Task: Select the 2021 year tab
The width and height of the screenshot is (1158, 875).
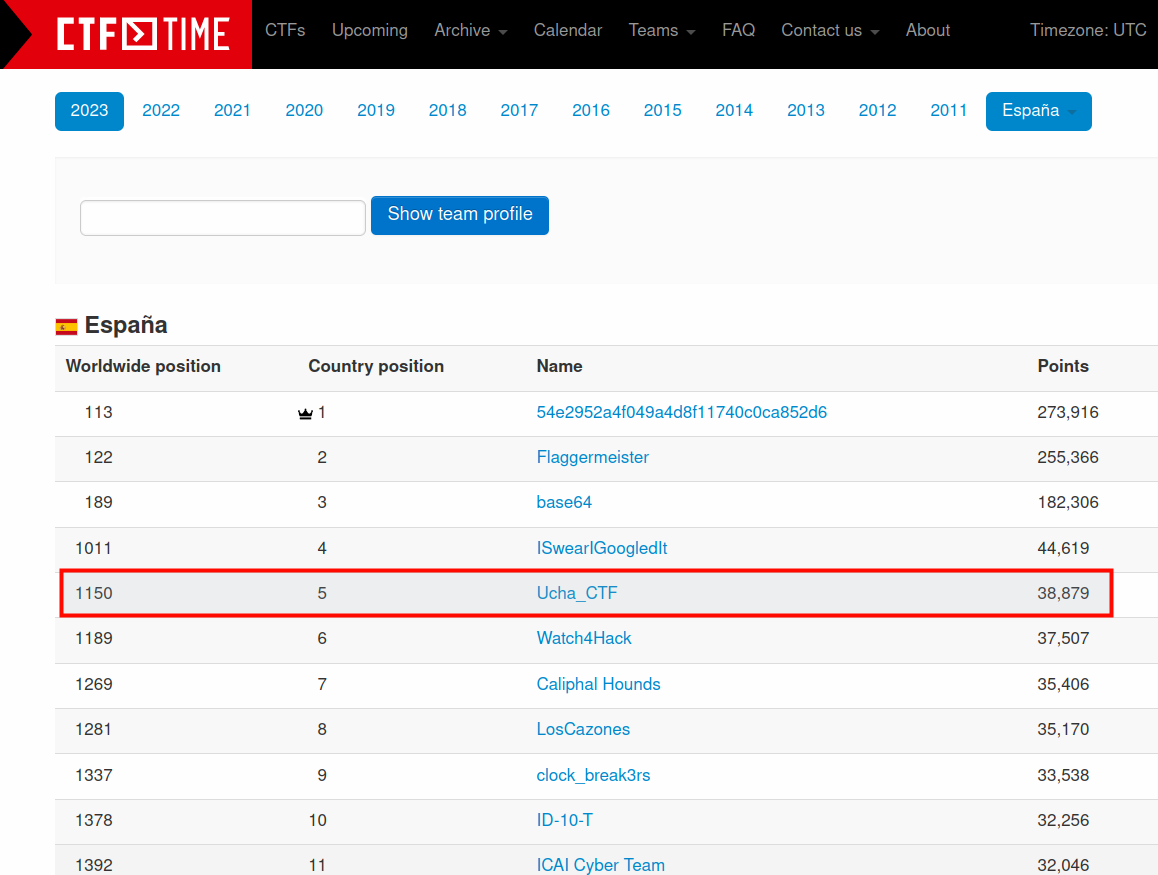Action: pos(233,111)
